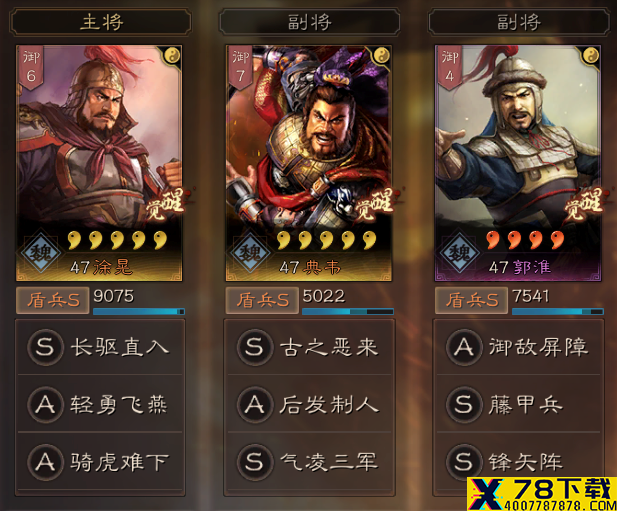Click the S grade icon beside 古之恶来
The height and width of the screenshot is (511, 617).
[254, 347]
